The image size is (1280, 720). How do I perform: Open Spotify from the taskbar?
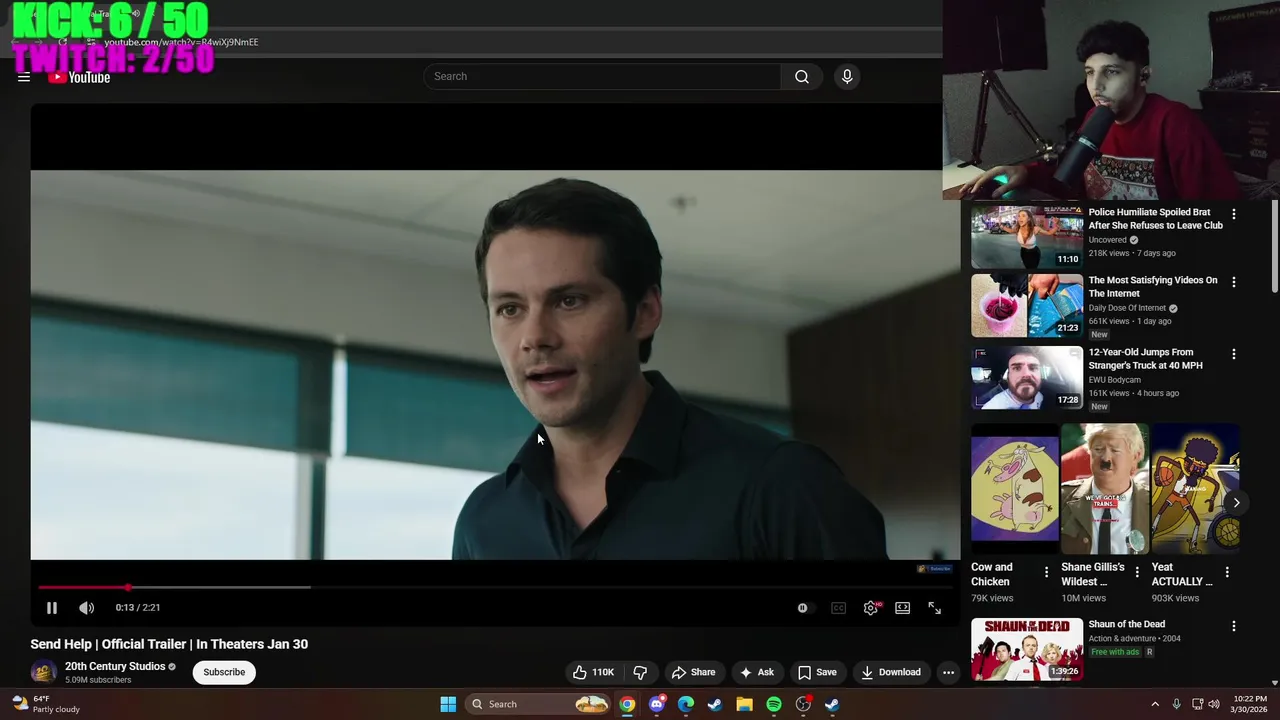[x=774, y=704]
